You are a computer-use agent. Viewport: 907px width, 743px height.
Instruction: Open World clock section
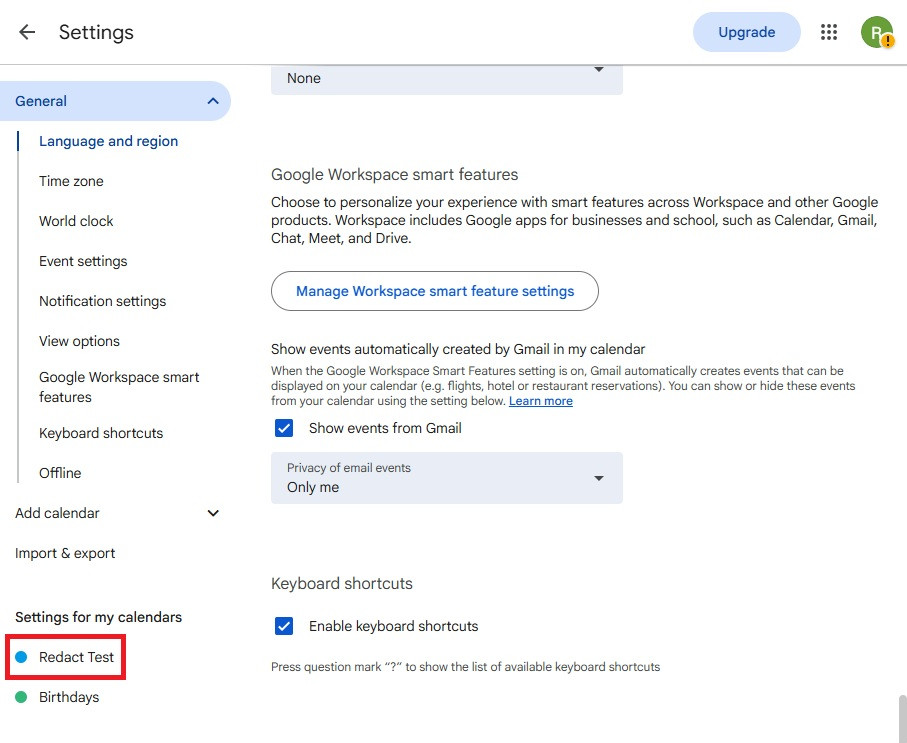76,221
